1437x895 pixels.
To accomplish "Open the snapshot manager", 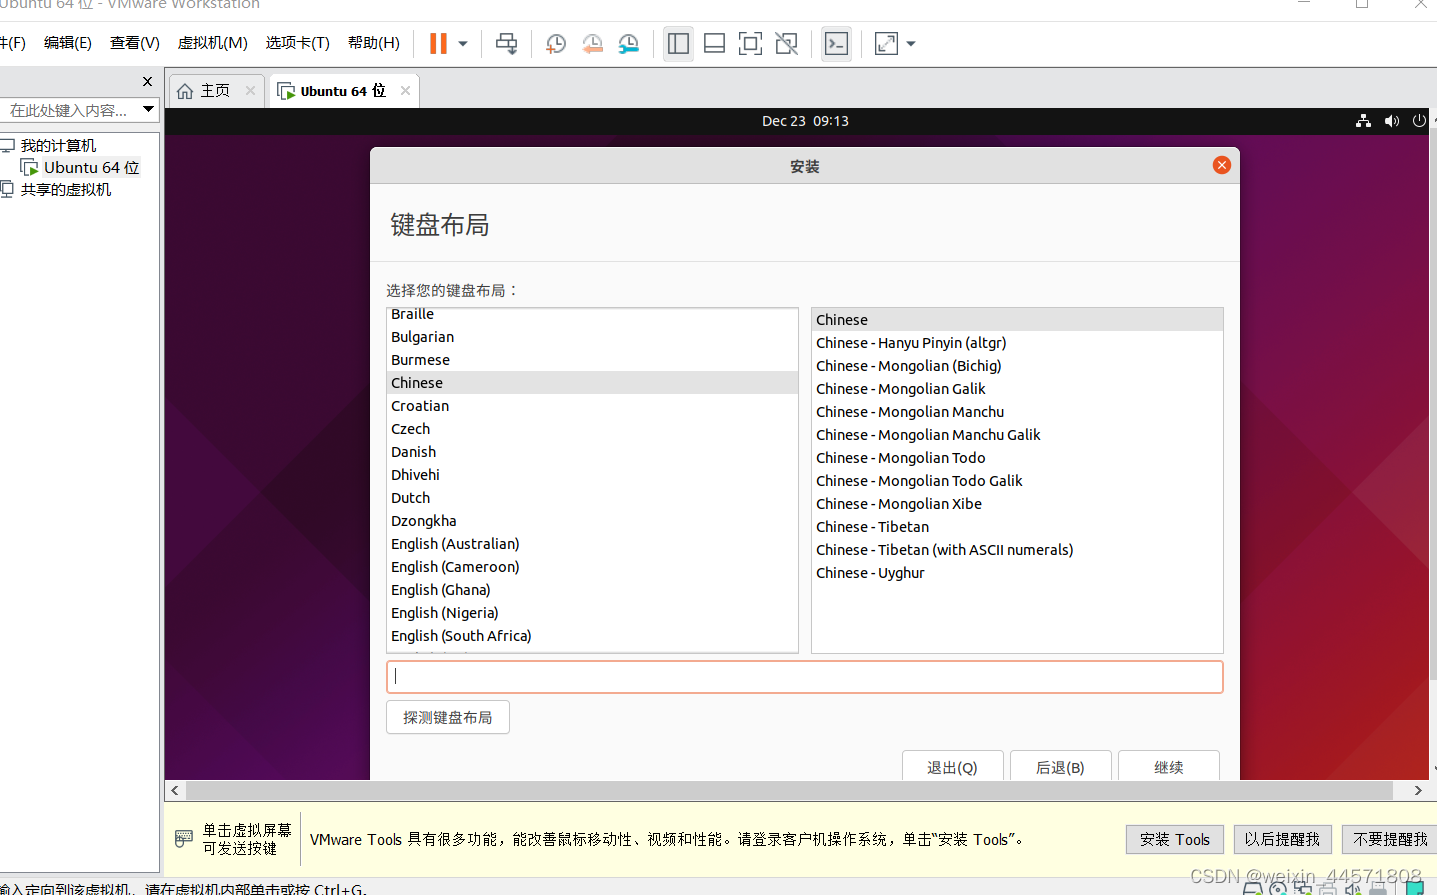I will [628, 44].
